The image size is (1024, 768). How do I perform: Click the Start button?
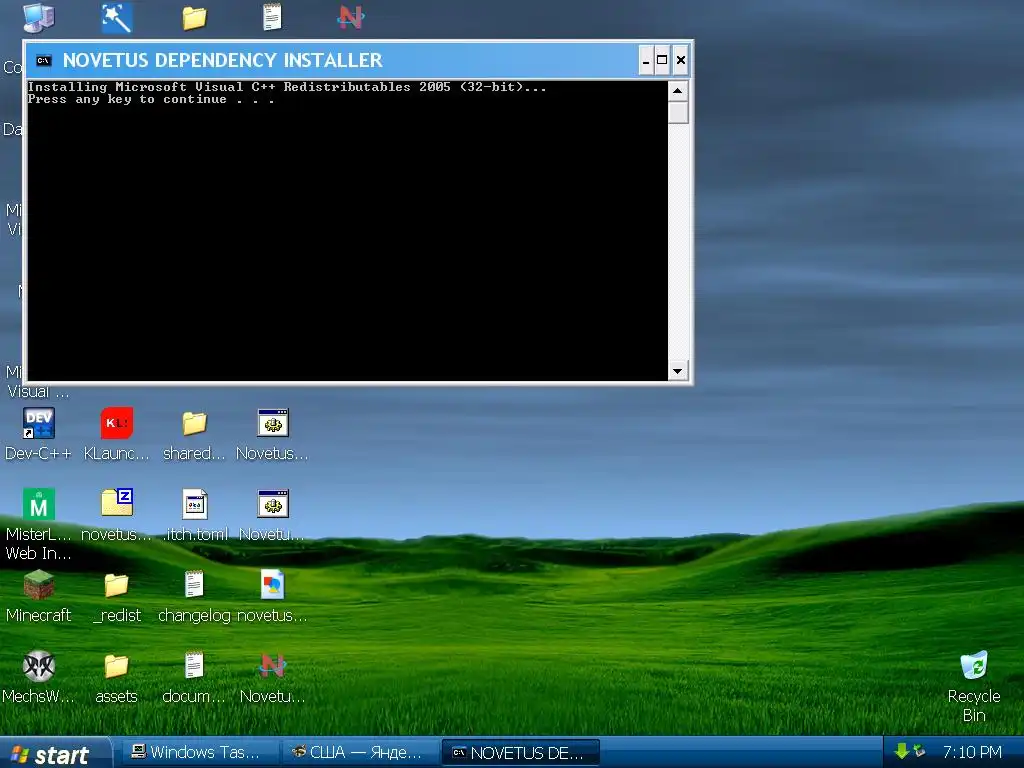pyautogui.click(x=55, y=754)
